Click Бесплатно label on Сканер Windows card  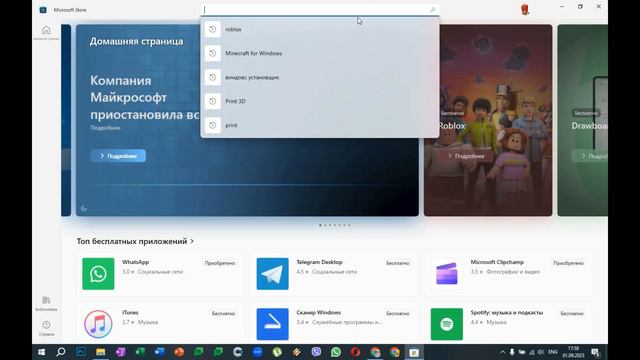click(x=398, y=313)
